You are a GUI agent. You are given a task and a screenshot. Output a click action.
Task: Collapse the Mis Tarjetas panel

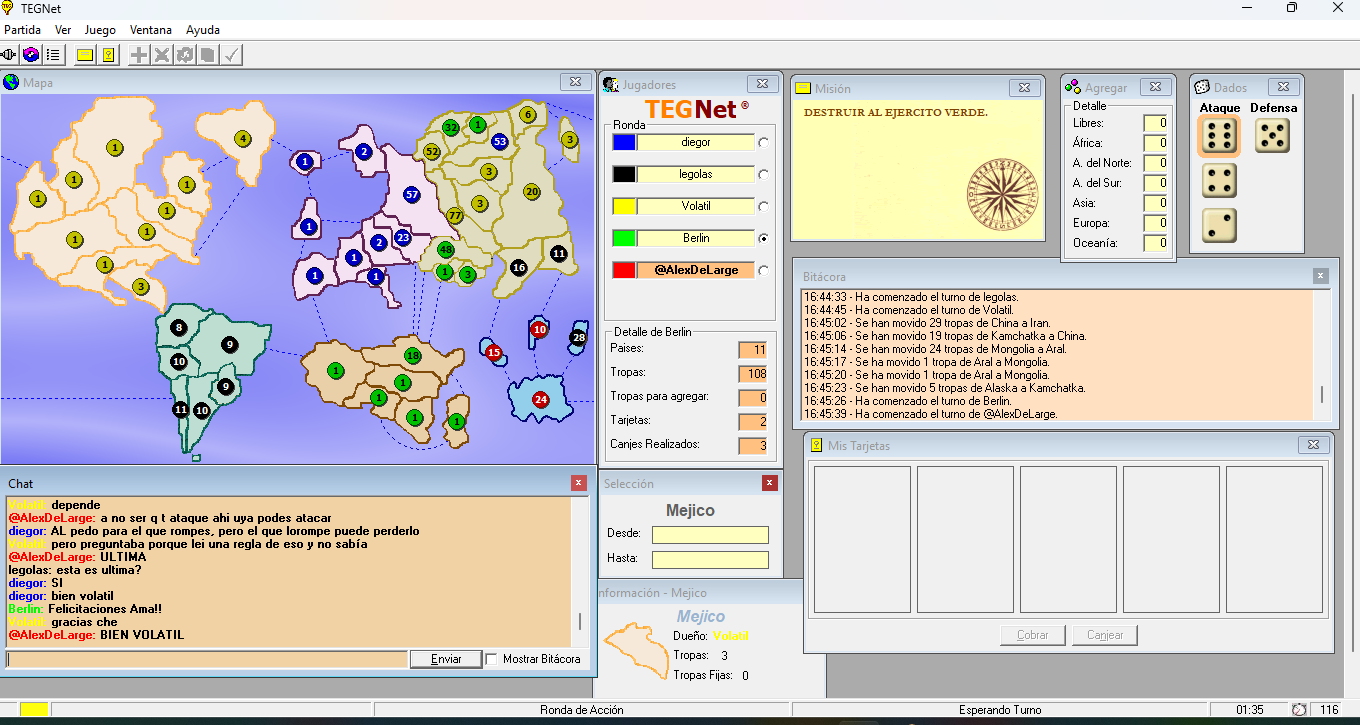point(1313,445)
